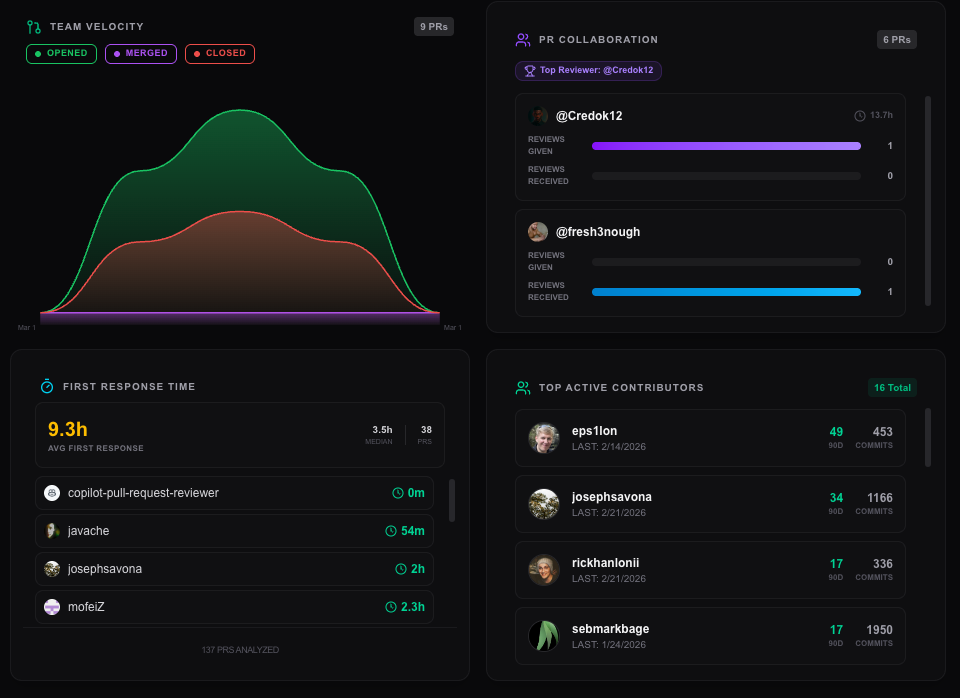
Task: Click the 16 Total badge
Action: [892, 388]
